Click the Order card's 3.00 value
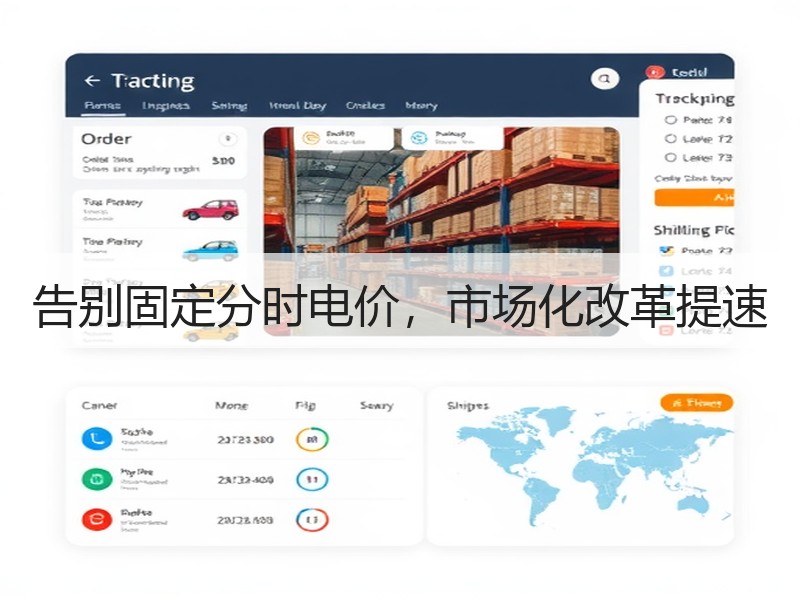Viewport: 800px width, 600px height. coord(223,161)
